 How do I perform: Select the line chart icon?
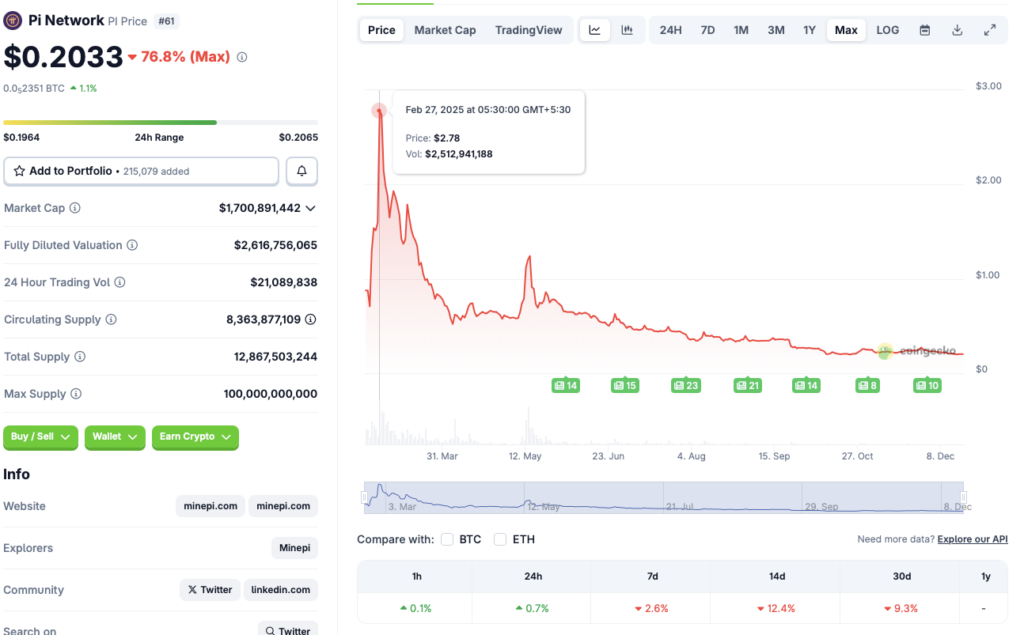[595, 30]
